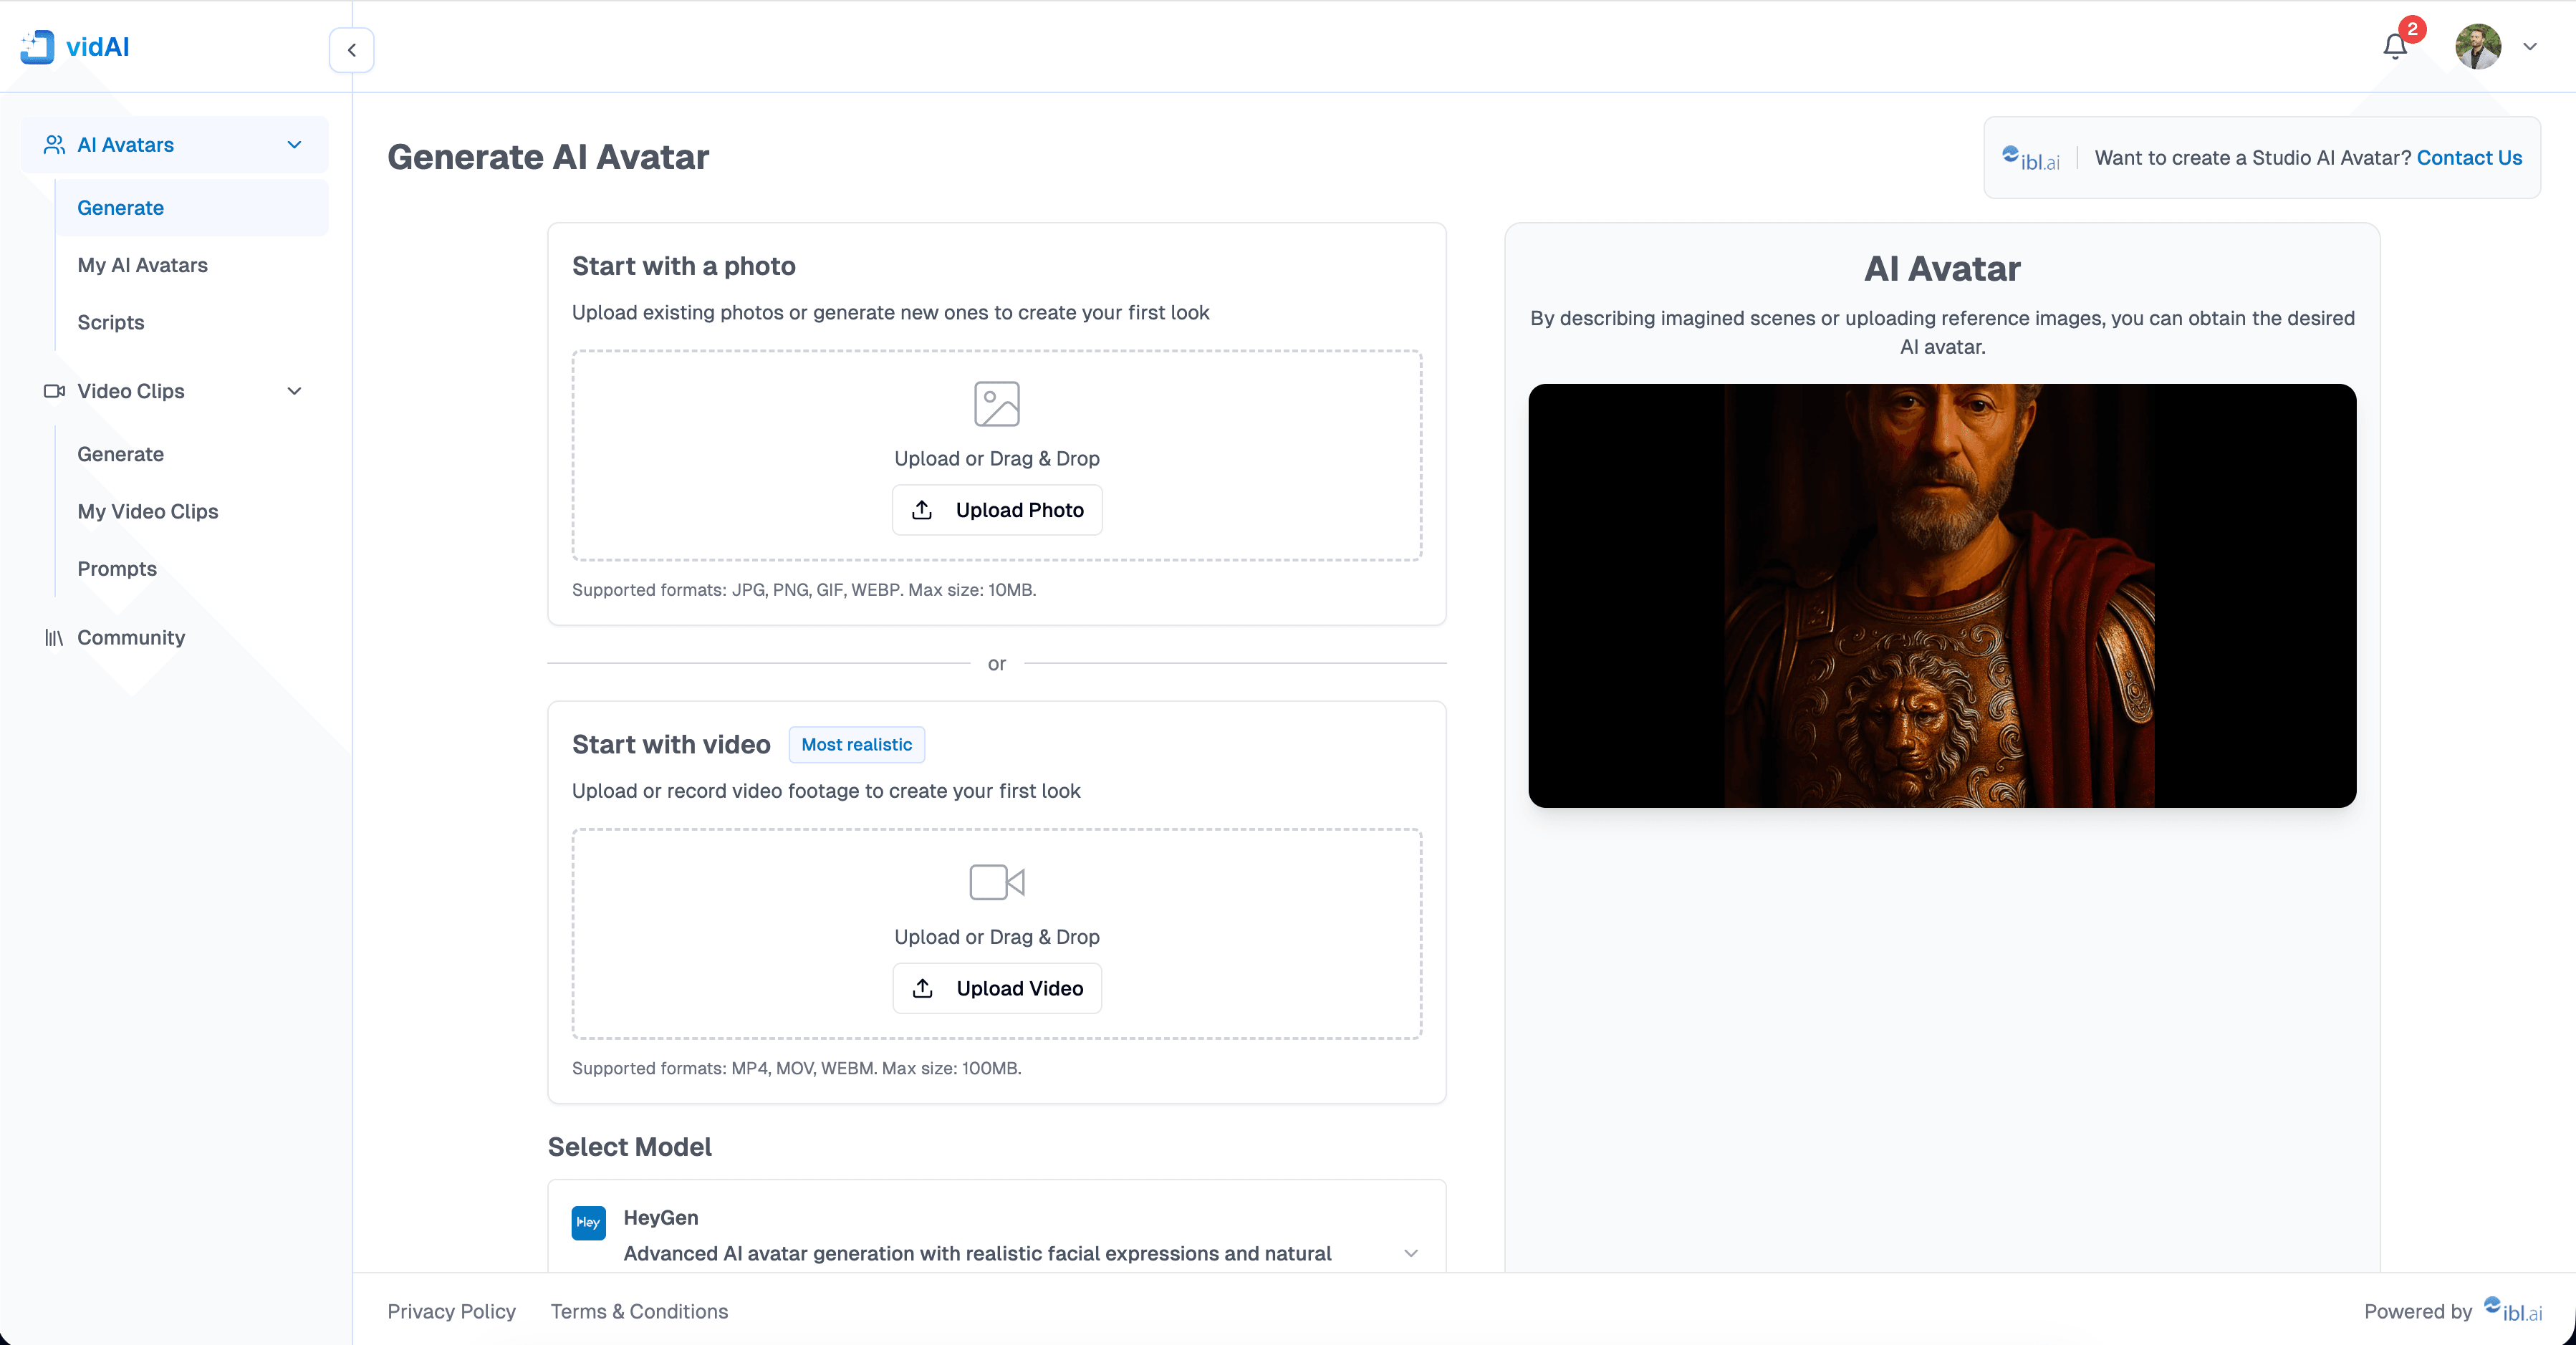The height and width of the screenshot is (1345, 2576).
Task: Click the Community icon in the sidebar
Action: pos(55,637)
